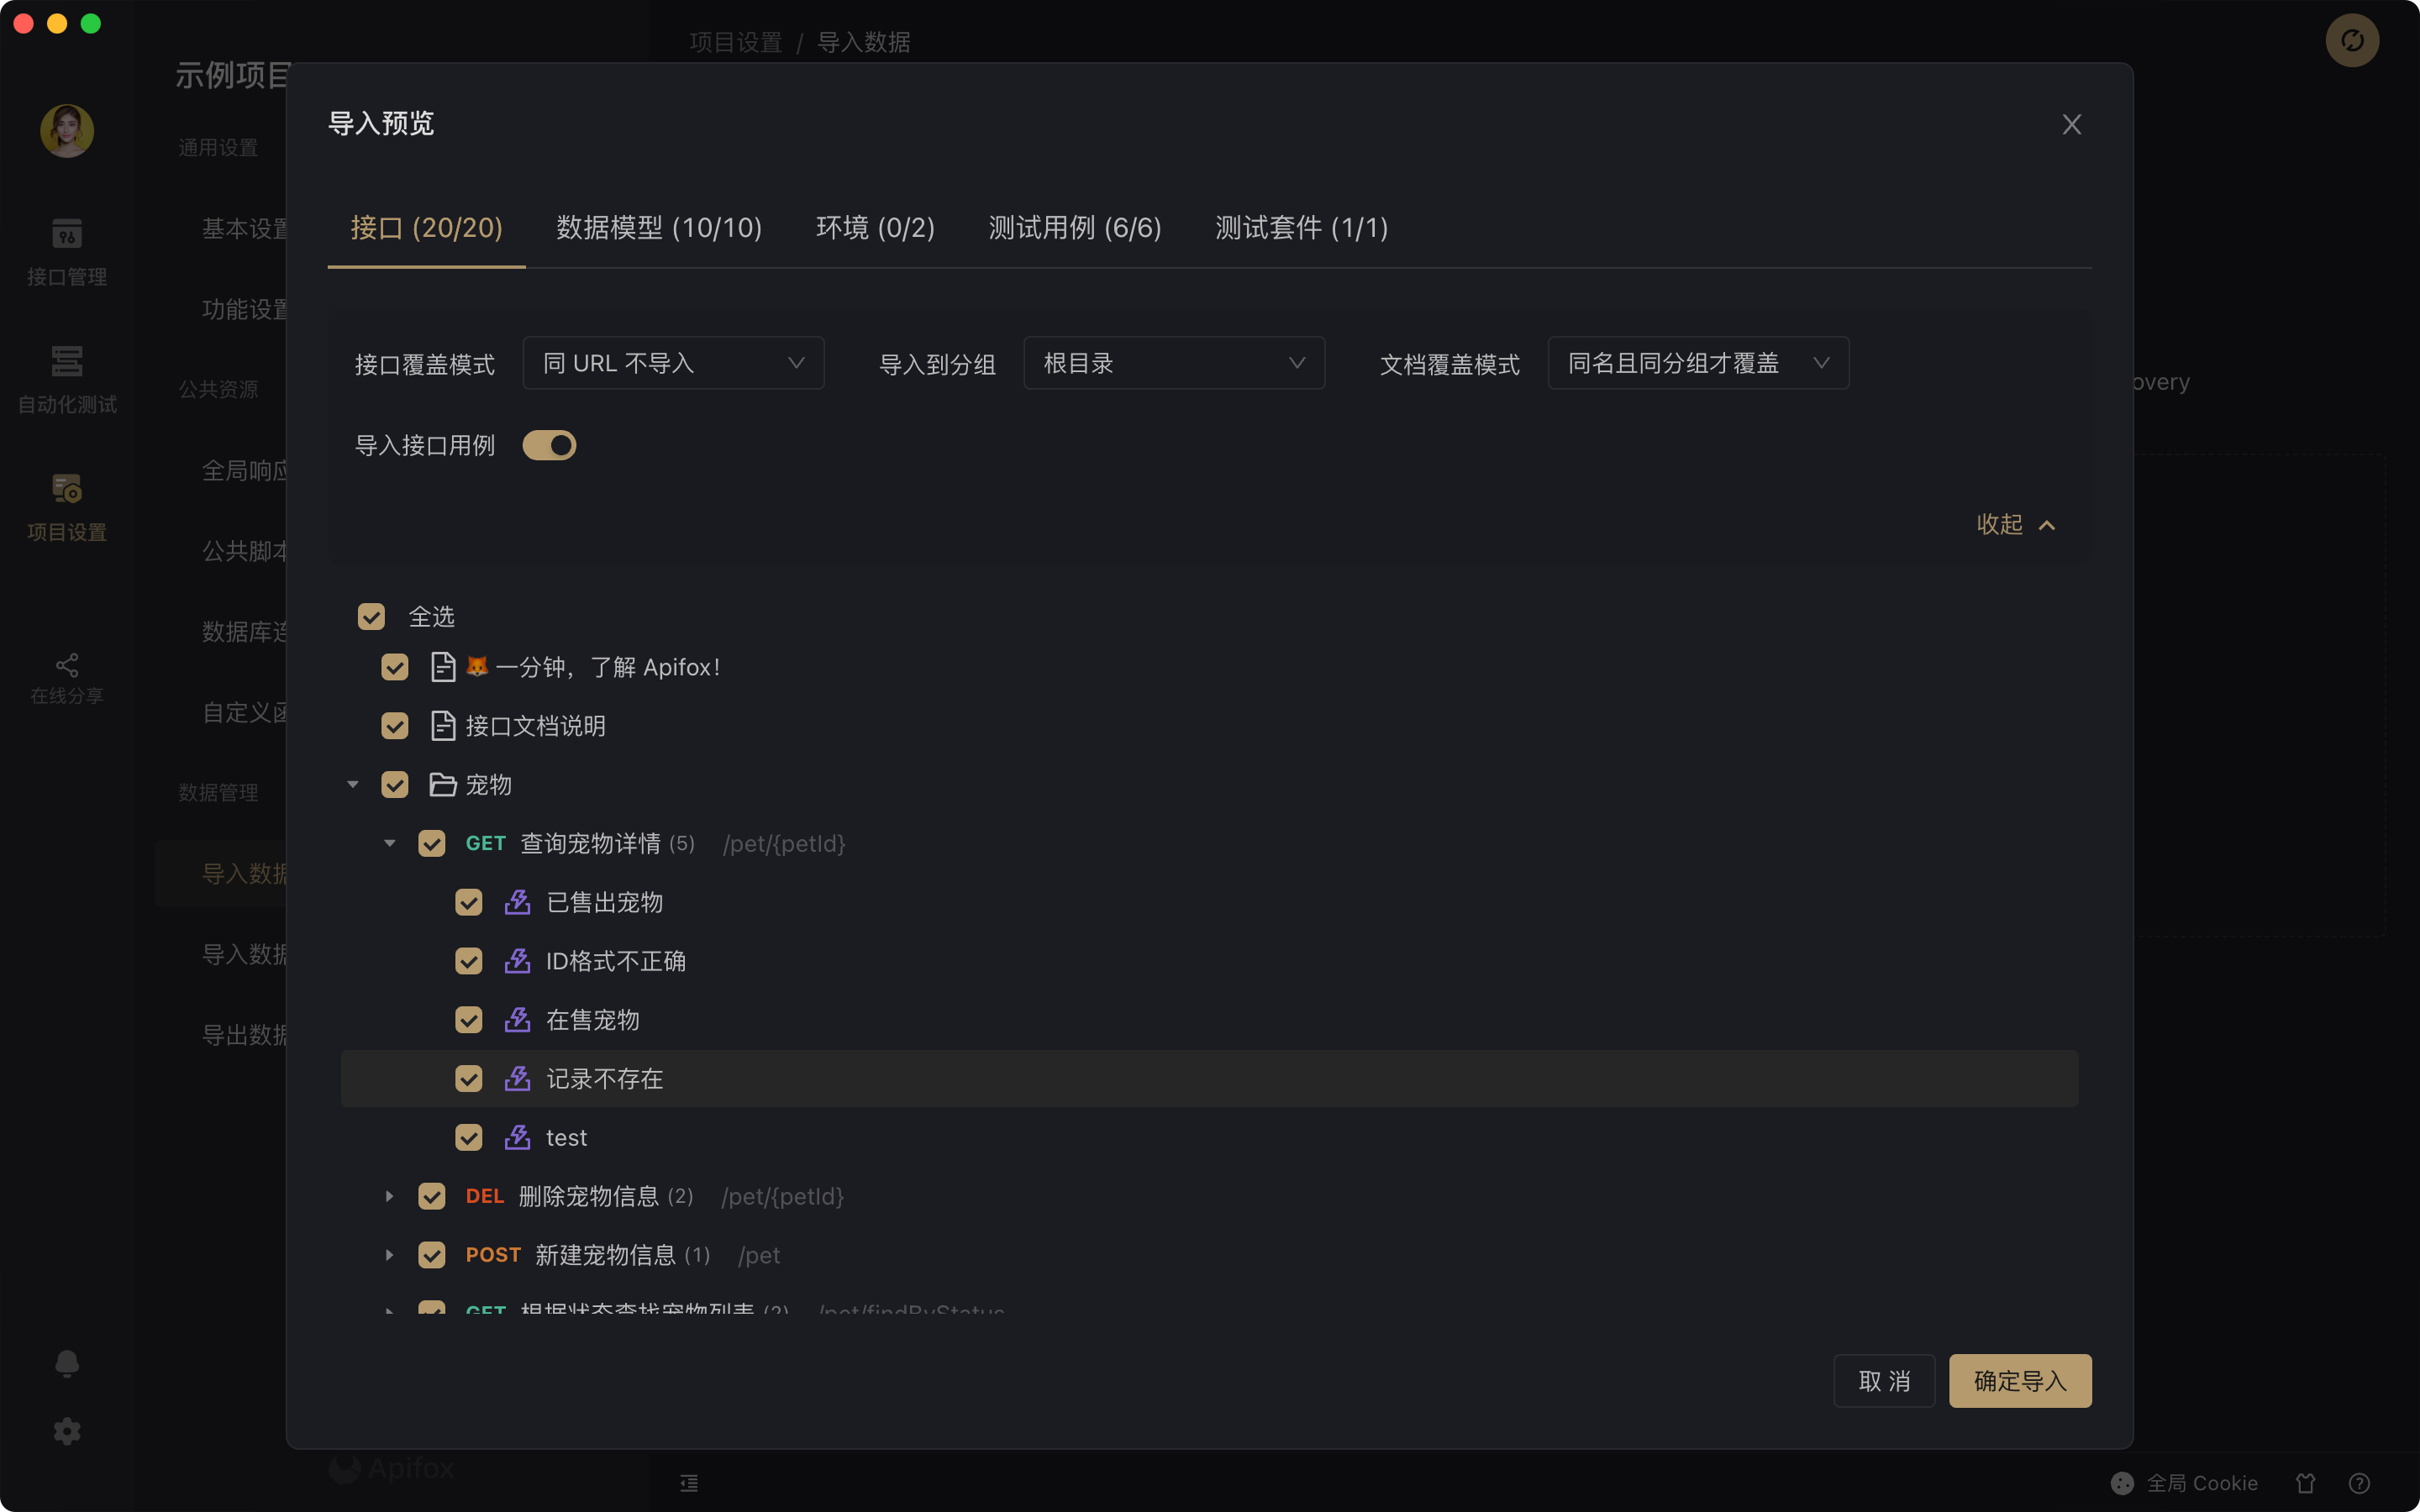Click the 在线分享 share icon
The image size is (2420, 1512).
click(67, 666)
